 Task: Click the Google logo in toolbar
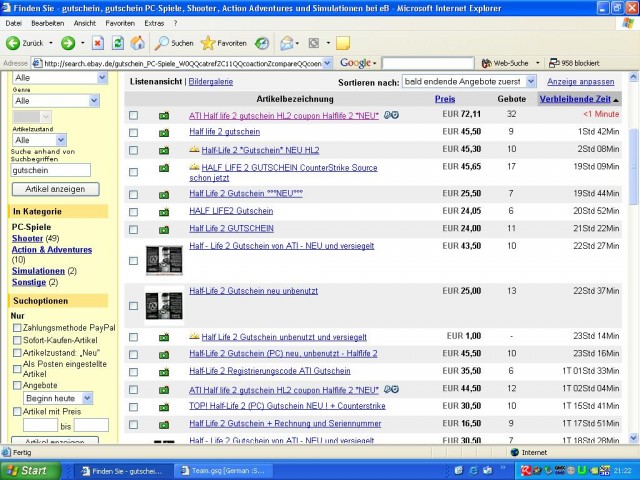tap(355, 63)
